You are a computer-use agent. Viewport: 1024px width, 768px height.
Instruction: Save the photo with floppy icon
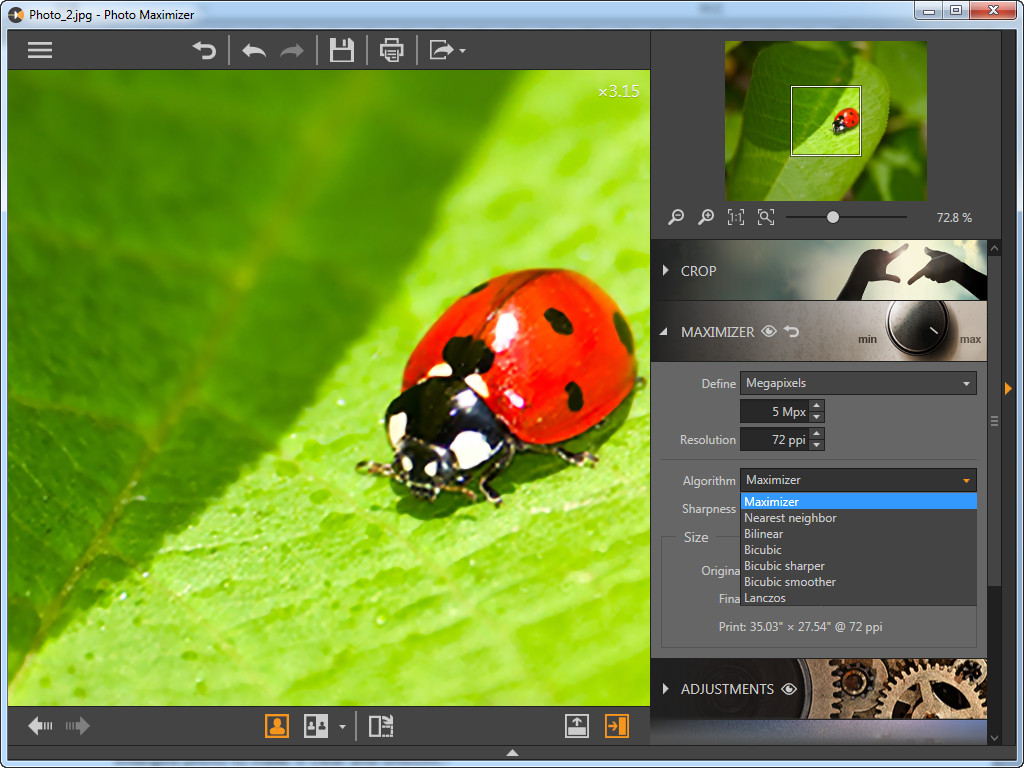point(342,50)
